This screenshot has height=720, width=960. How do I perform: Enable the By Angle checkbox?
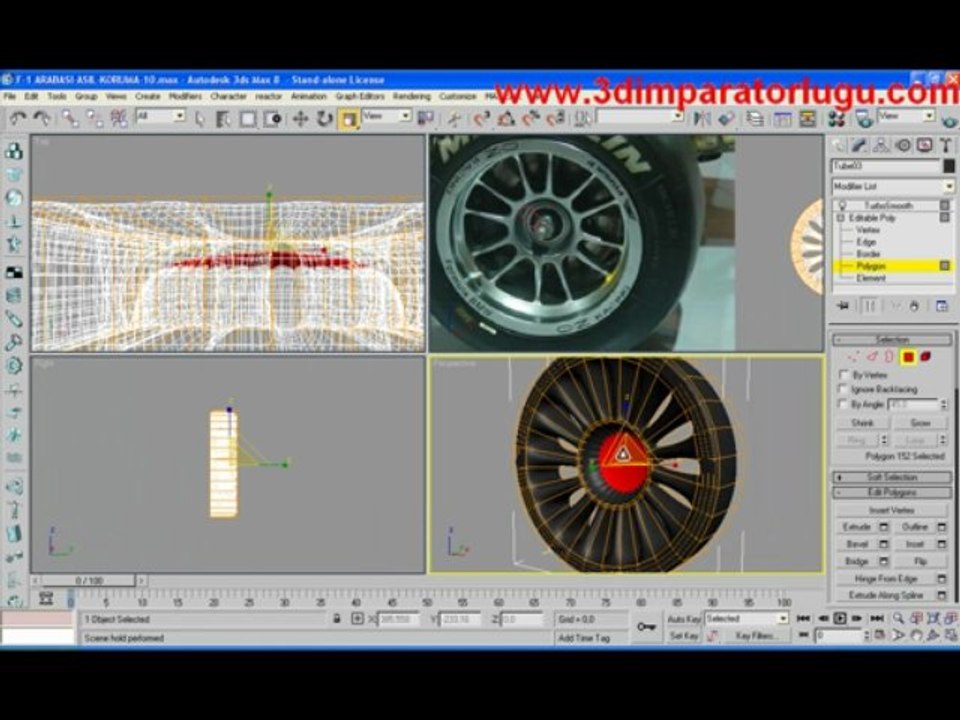click(844, 404)
